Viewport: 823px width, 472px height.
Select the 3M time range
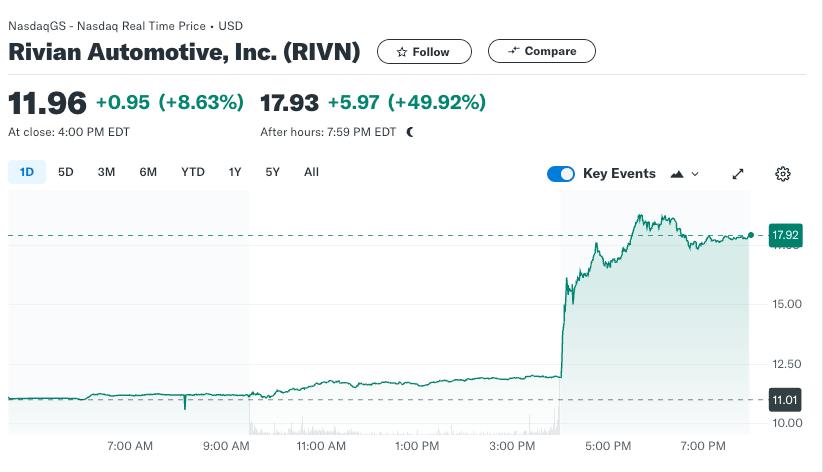tap(106, 172)
